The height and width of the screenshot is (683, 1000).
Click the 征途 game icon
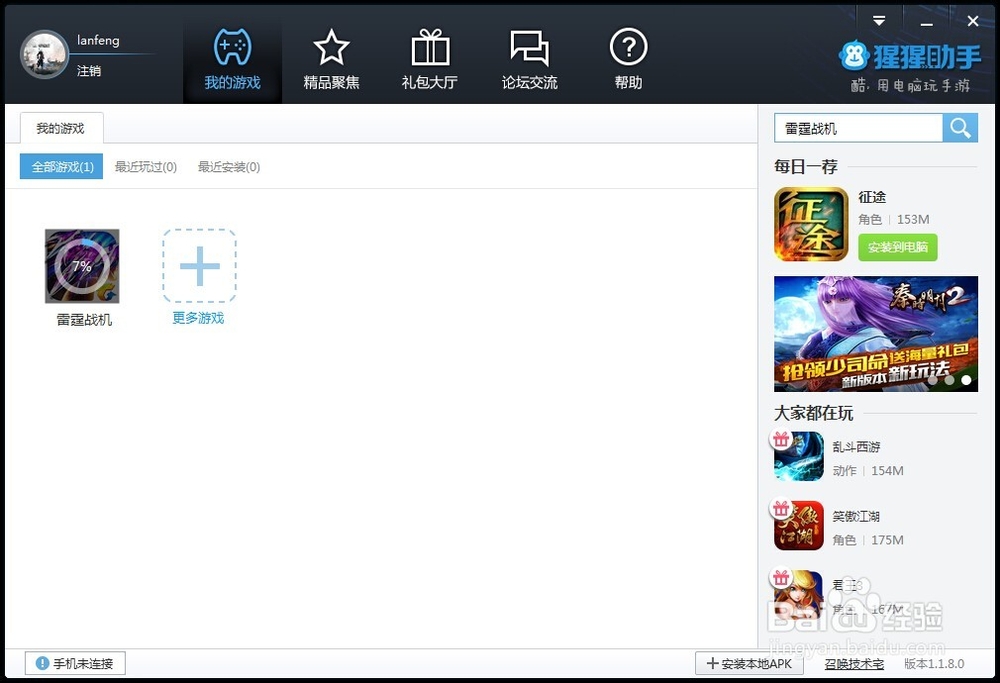[x=811, y=224]
